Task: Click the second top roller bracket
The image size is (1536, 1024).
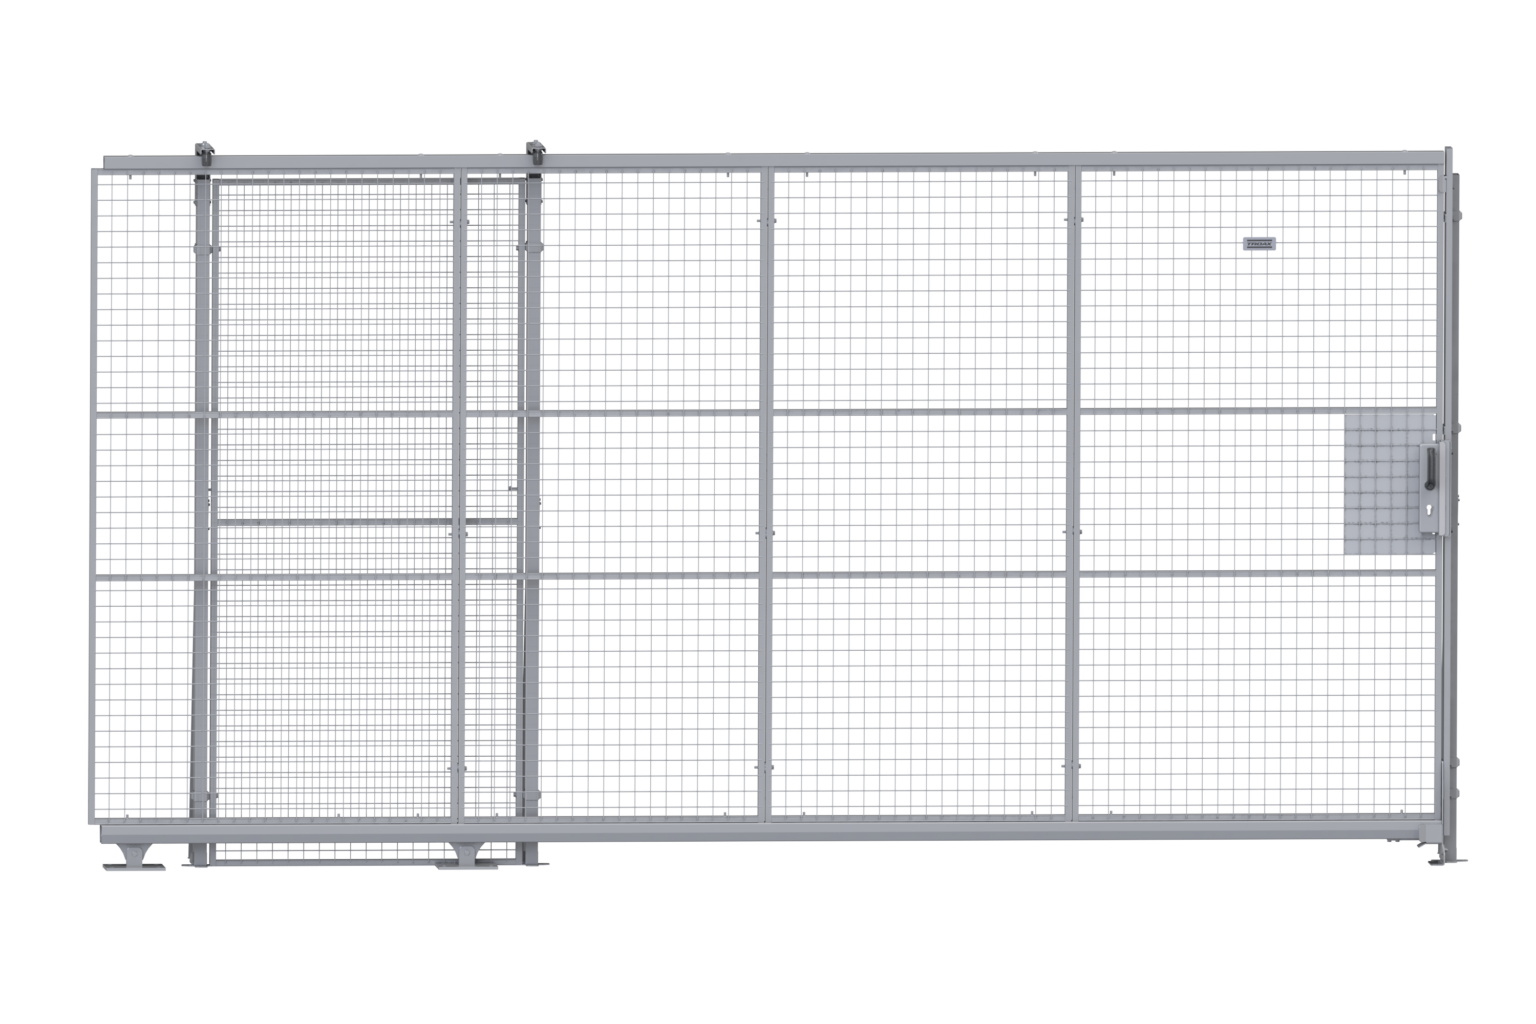Action: 535,152
